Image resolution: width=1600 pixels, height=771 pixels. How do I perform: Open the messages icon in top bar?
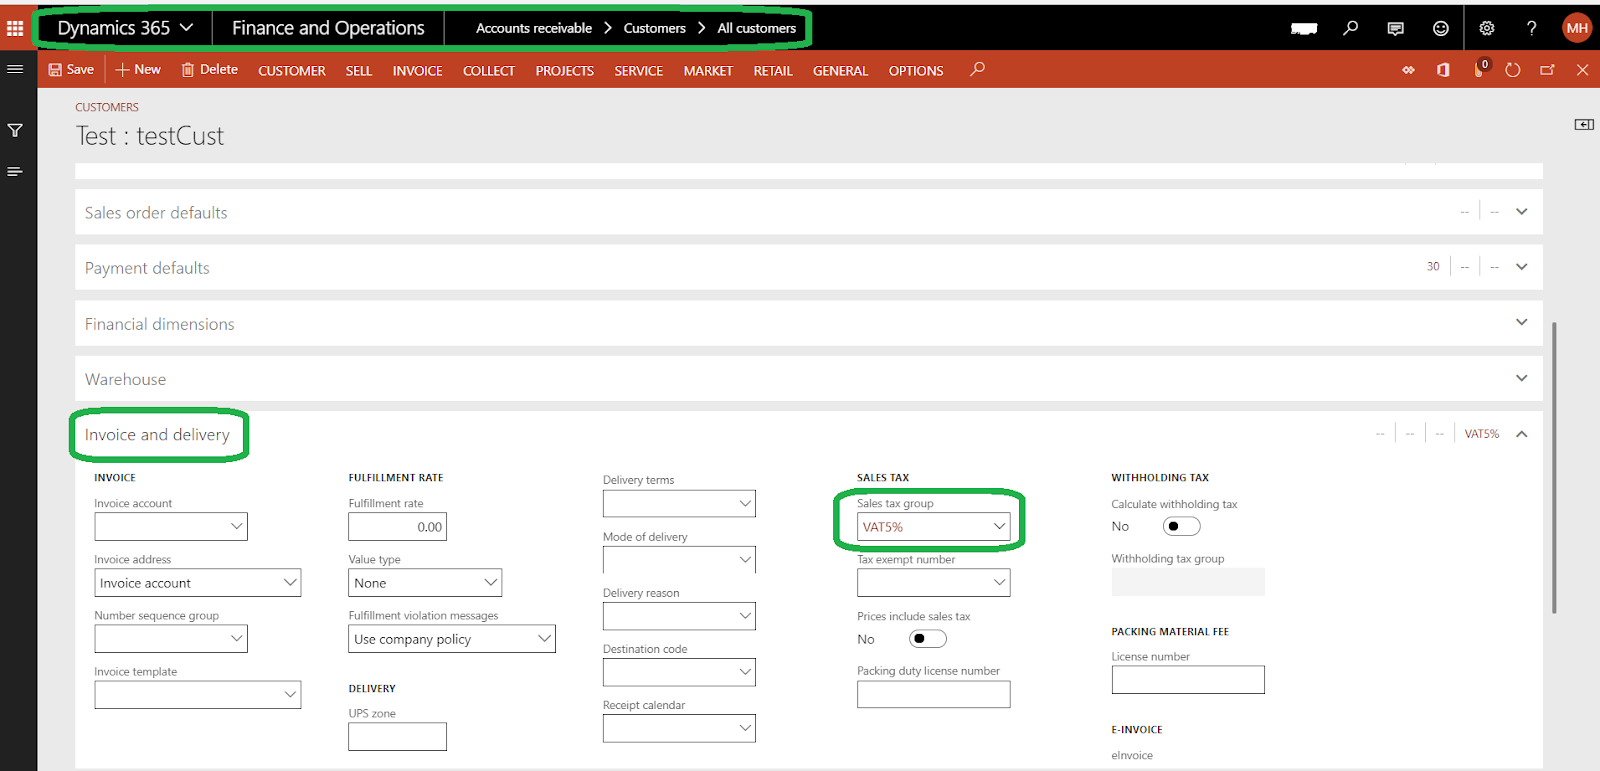click(x=1396, y=28)
